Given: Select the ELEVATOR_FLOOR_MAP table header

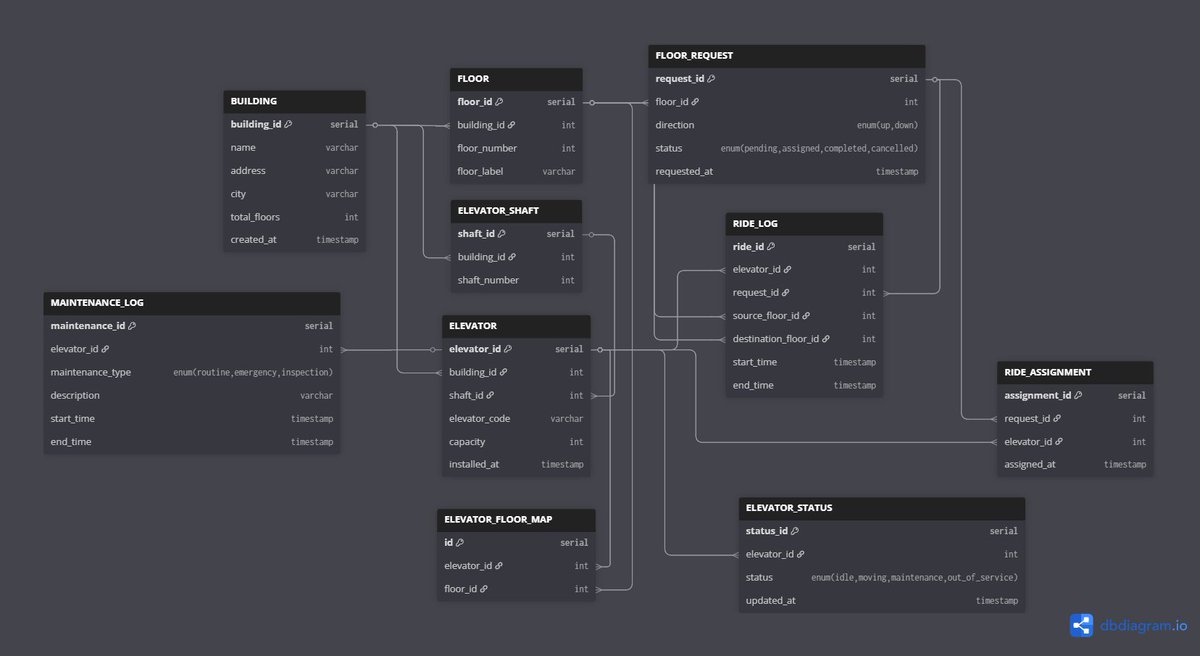Looking at the screenshot, I should coord(516,520).
